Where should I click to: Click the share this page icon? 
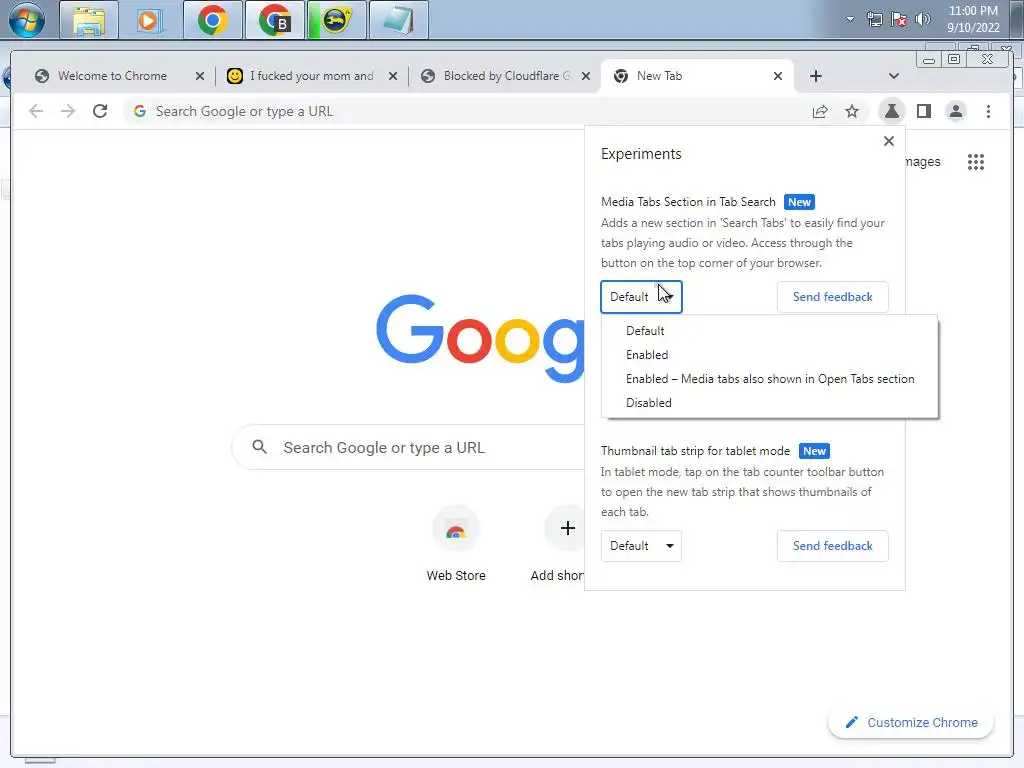(x=820, y=111)
